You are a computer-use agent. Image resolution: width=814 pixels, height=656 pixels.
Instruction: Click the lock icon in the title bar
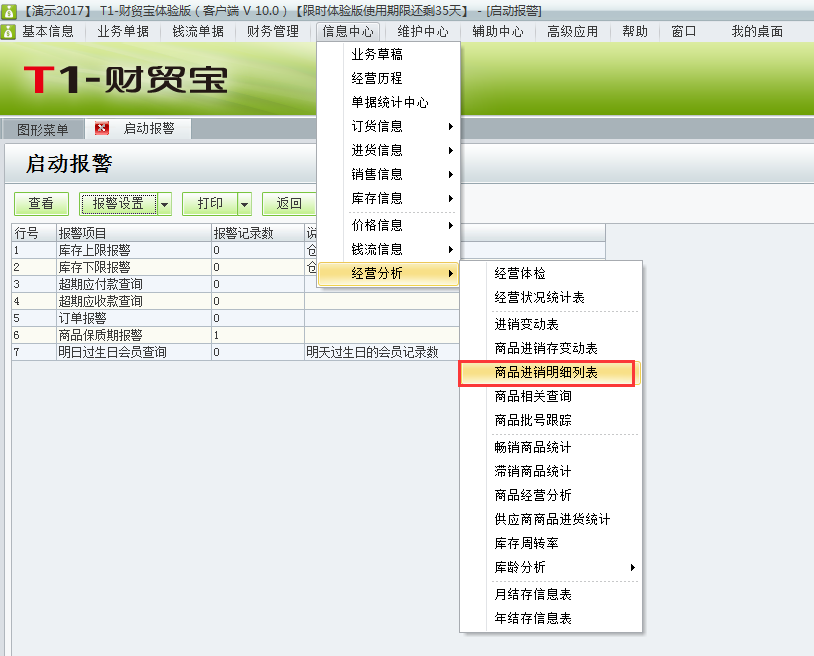tap(10, 9)
